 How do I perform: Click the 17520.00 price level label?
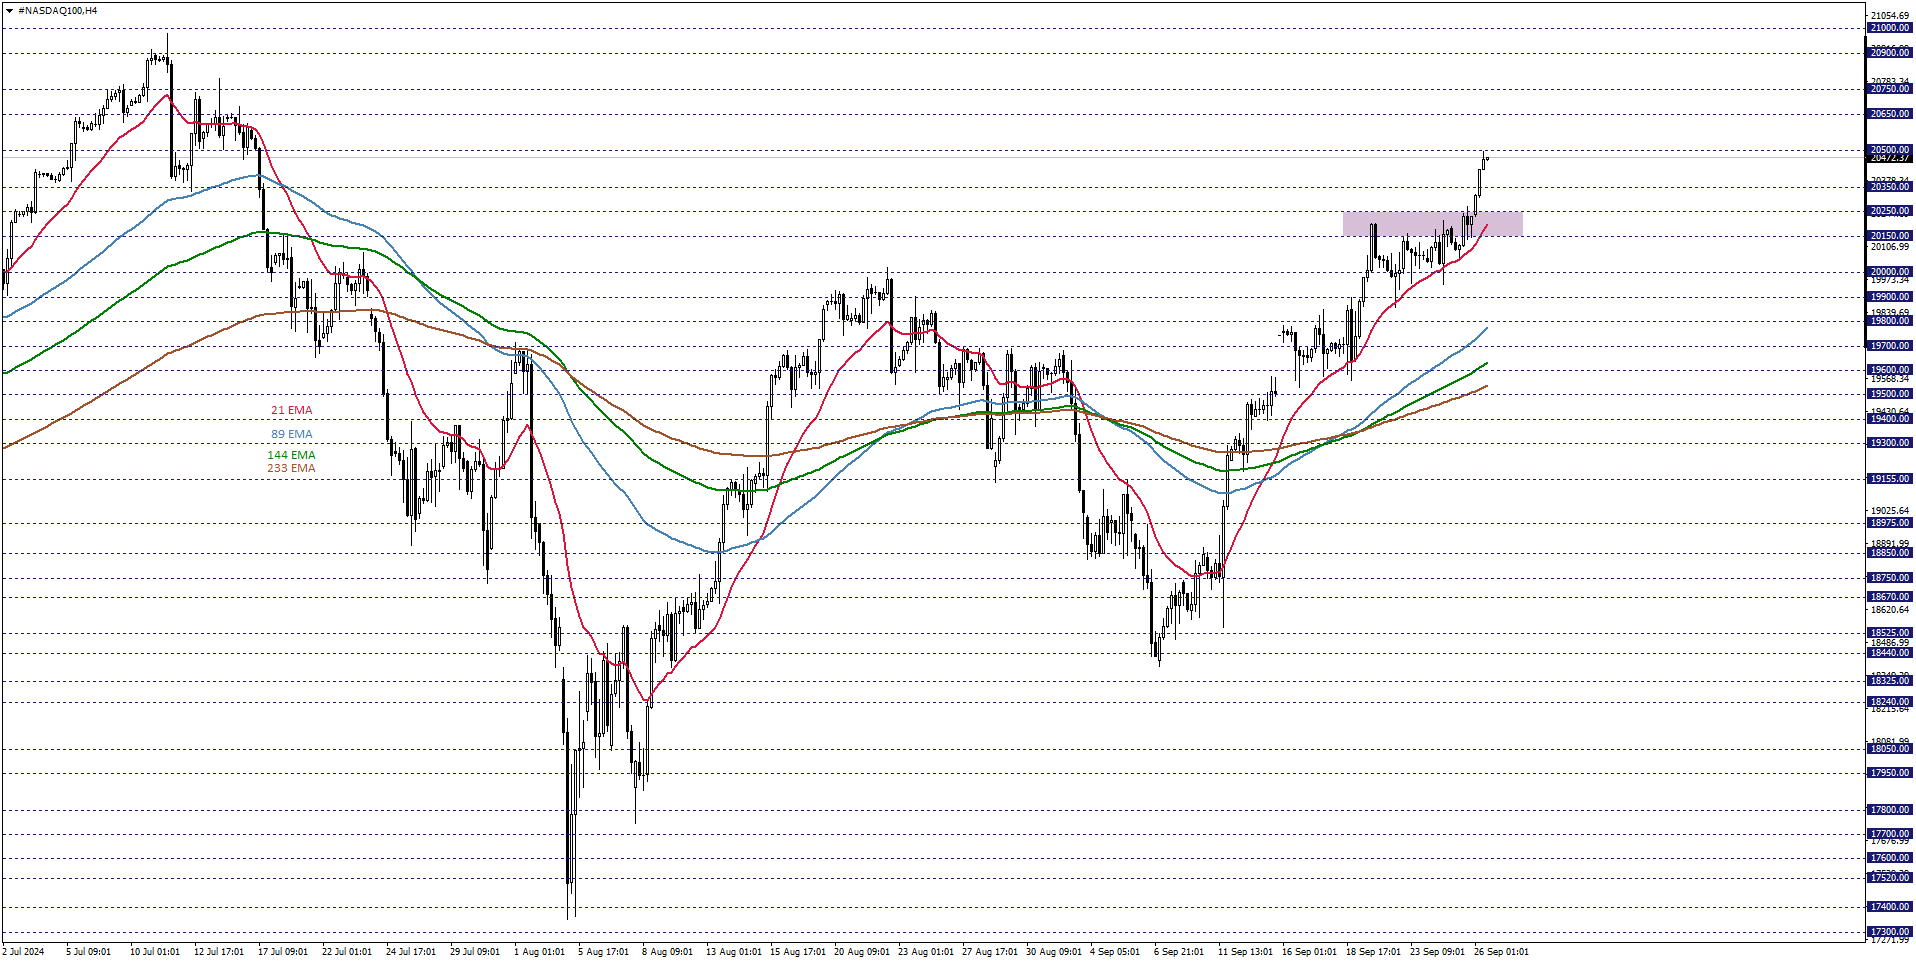click(1890, 878)
